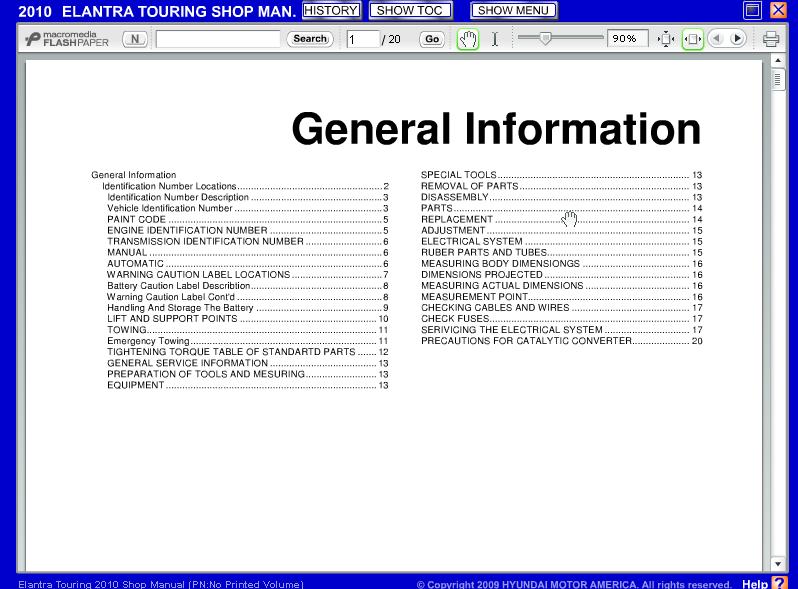Click 'MANUAL' entry

tap(247, 253)
